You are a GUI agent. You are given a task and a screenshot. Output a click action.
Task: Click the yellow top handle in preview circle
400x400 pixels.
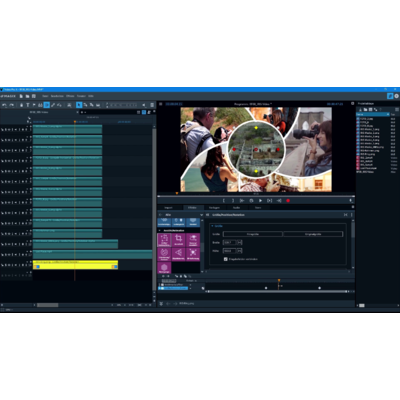click(x=256, y=128)
